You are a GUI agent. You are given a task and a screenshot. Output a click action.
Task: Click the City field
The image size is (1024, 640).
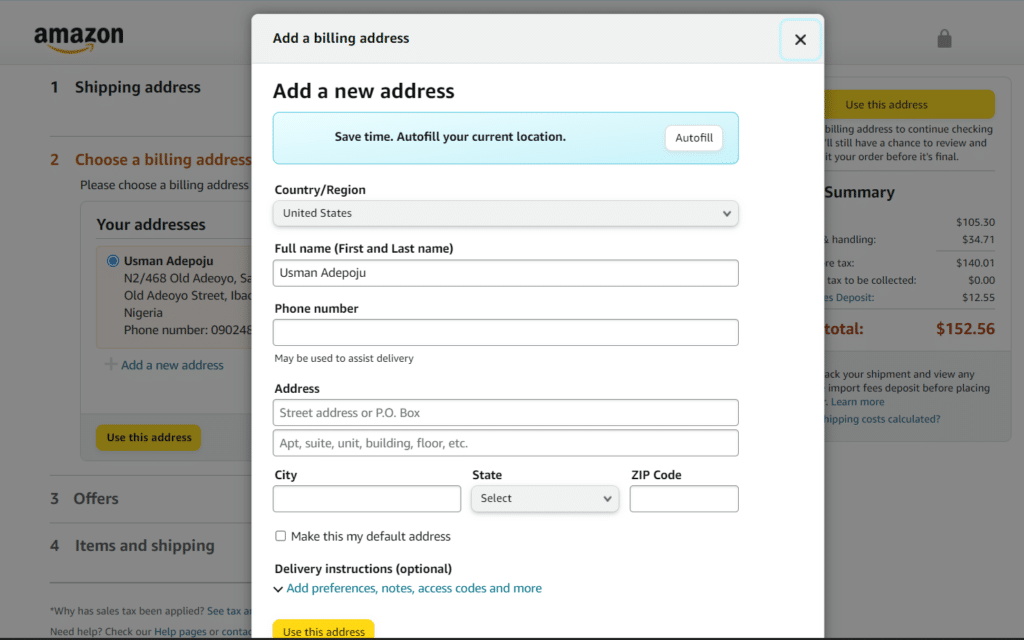[366, 498]
